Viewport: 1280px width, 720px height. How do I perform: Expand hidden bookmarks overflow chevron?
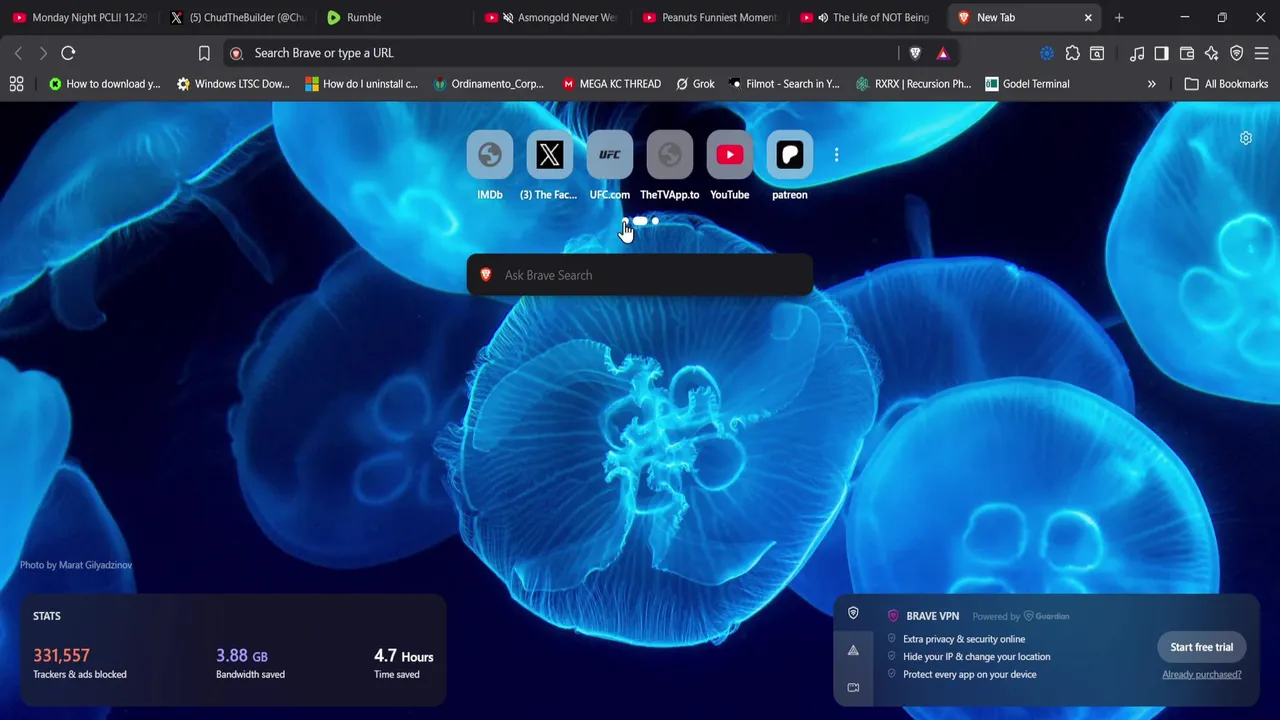point(1151,84)
